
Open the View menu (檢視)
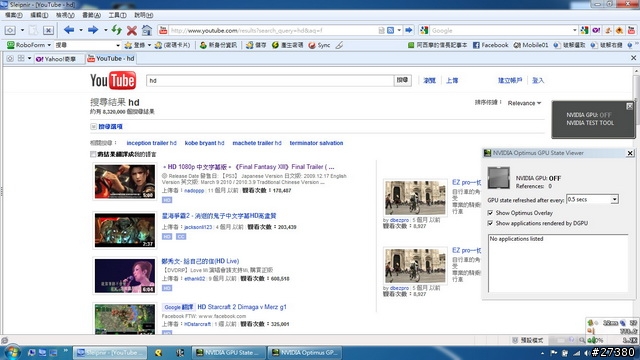click(65, 15)
